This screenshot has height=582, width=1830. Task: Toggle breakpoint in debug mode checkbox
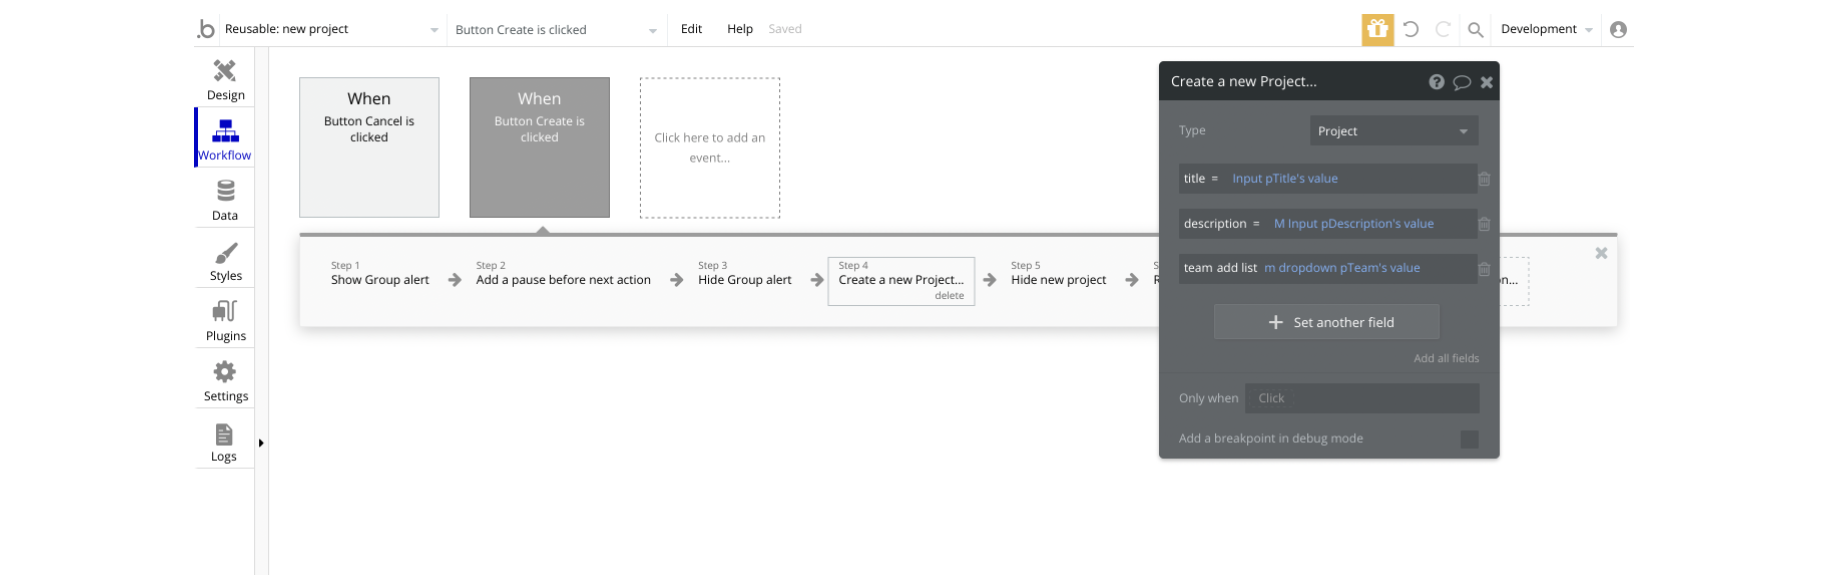coord(1469,439)
